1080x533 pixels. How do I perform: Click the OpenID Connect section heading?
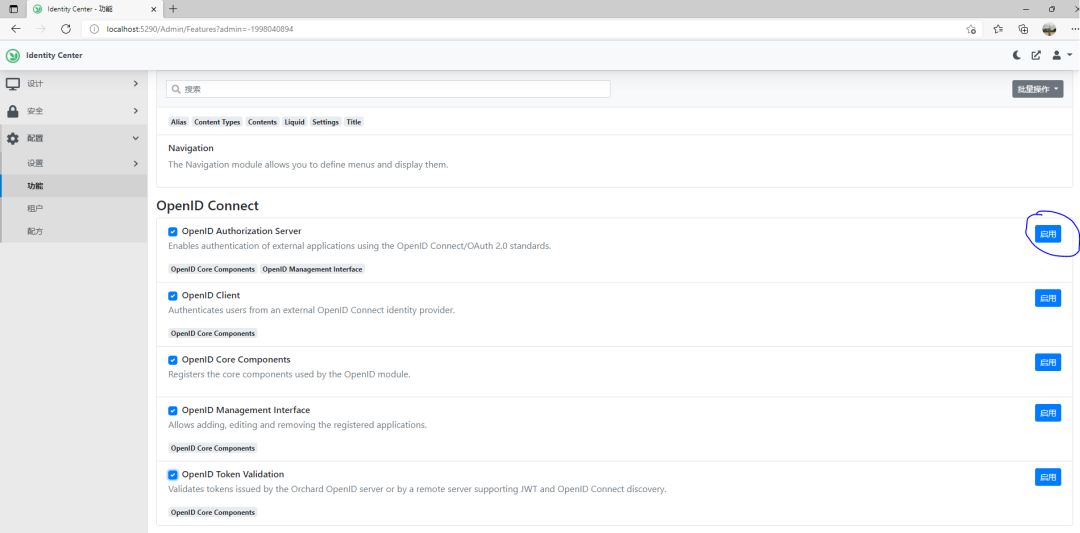coord(207,206)
